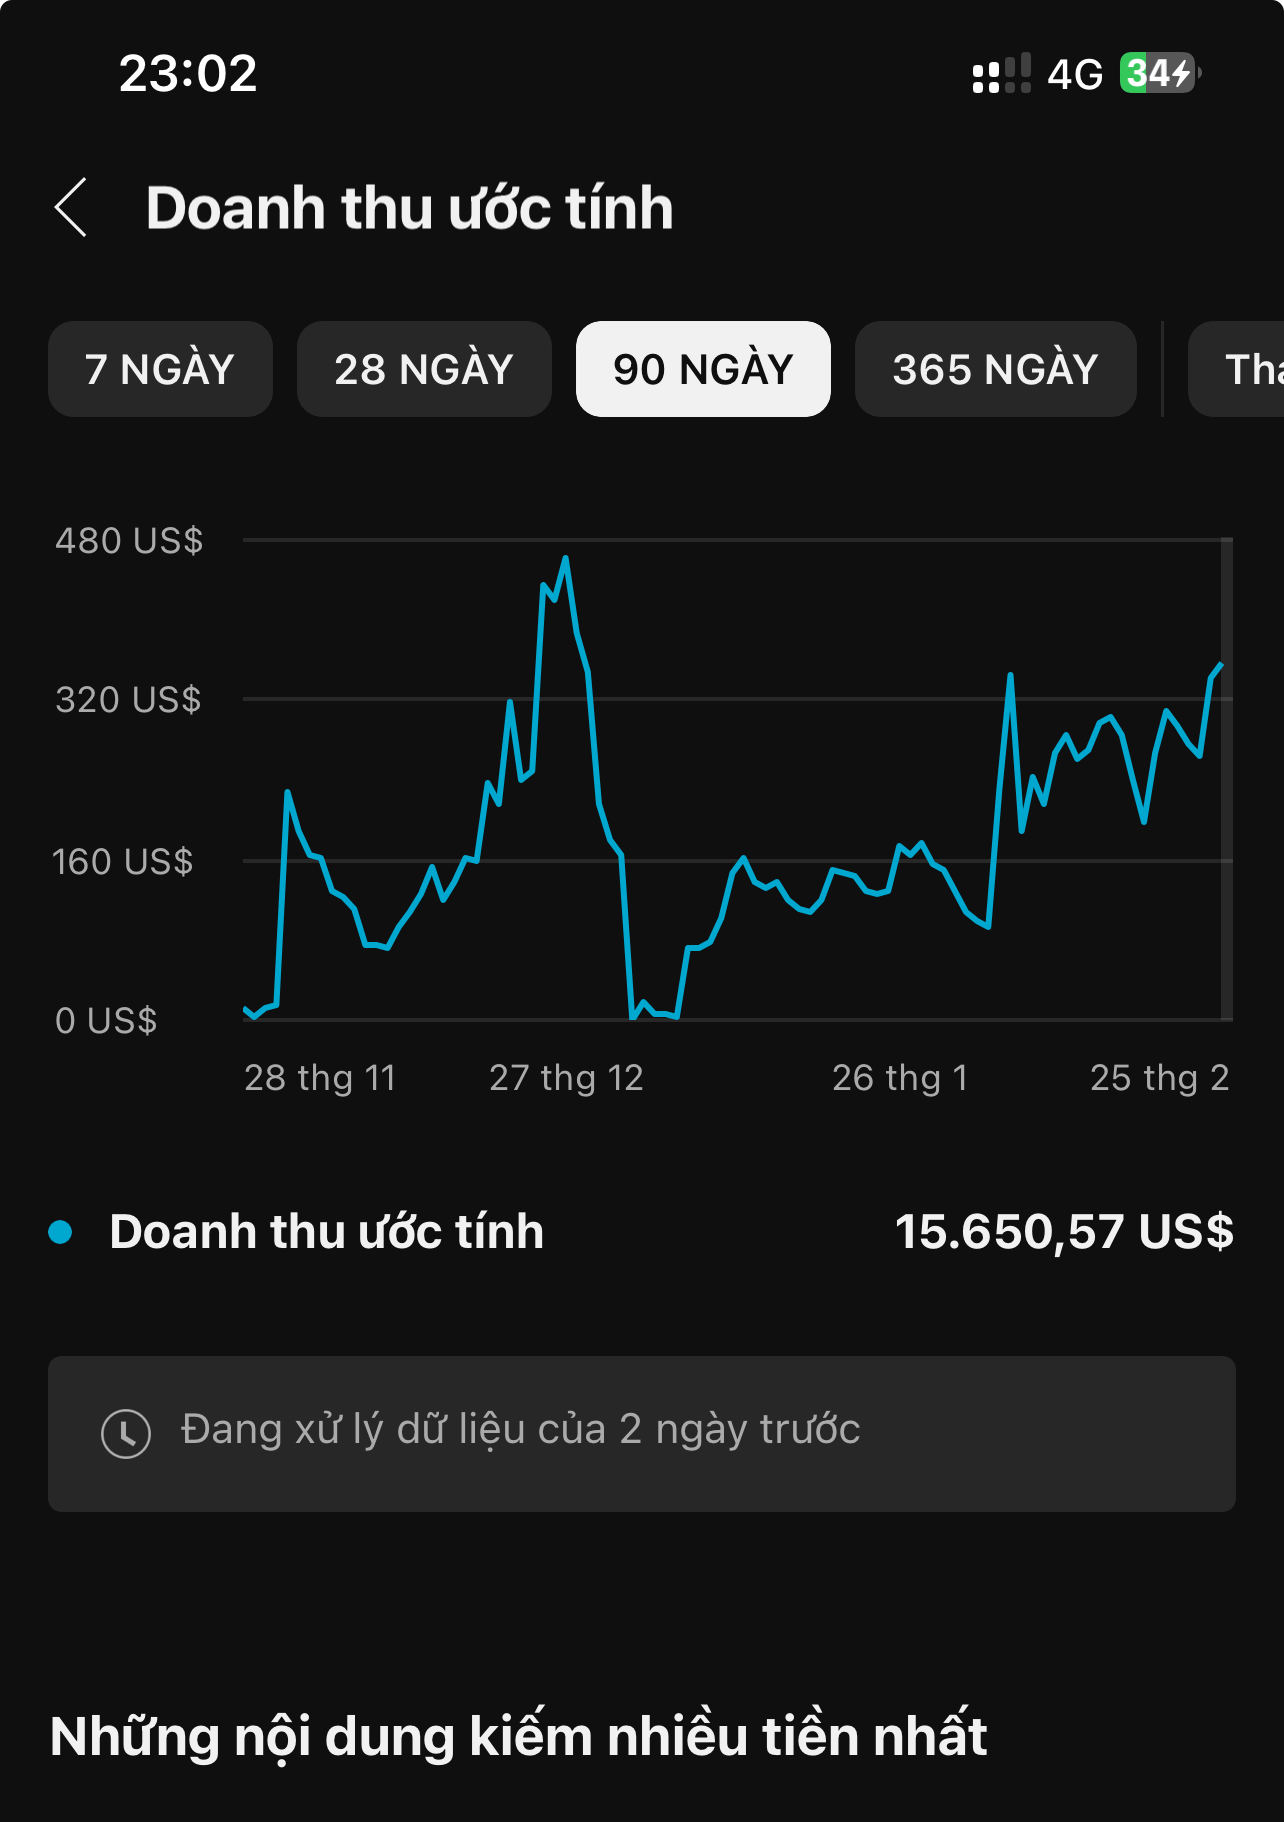Tap the chart's right-end vertical marker
The height and width of the screenshot is (1822, 1284).
tap(1226, 780)
